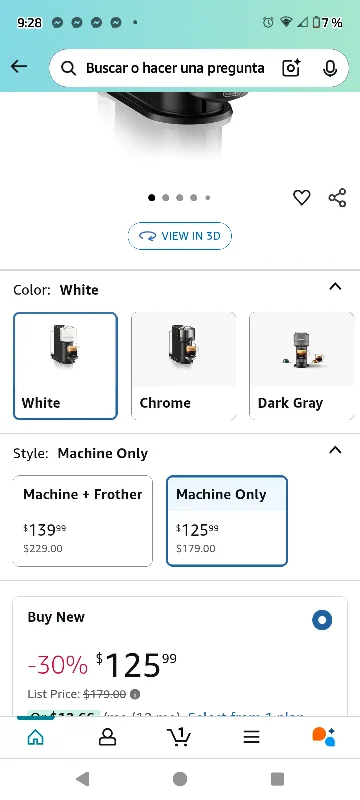Go to the Home tab

[x=35, y=737]
